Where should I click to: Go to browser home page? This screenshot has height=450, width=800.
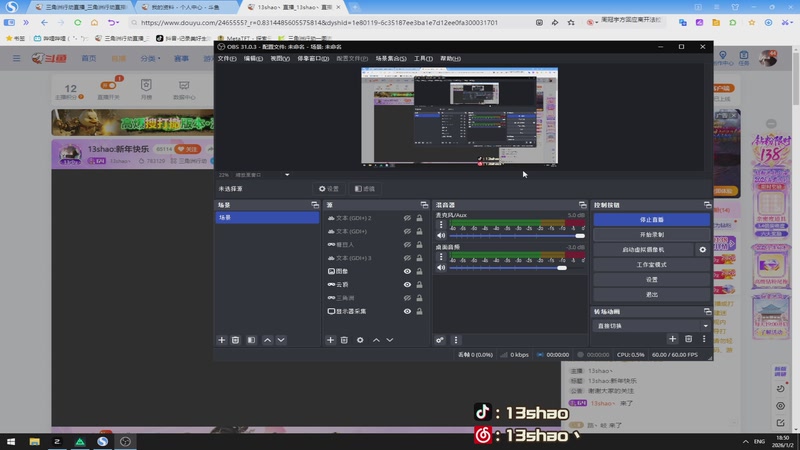[x=94, y=22]
